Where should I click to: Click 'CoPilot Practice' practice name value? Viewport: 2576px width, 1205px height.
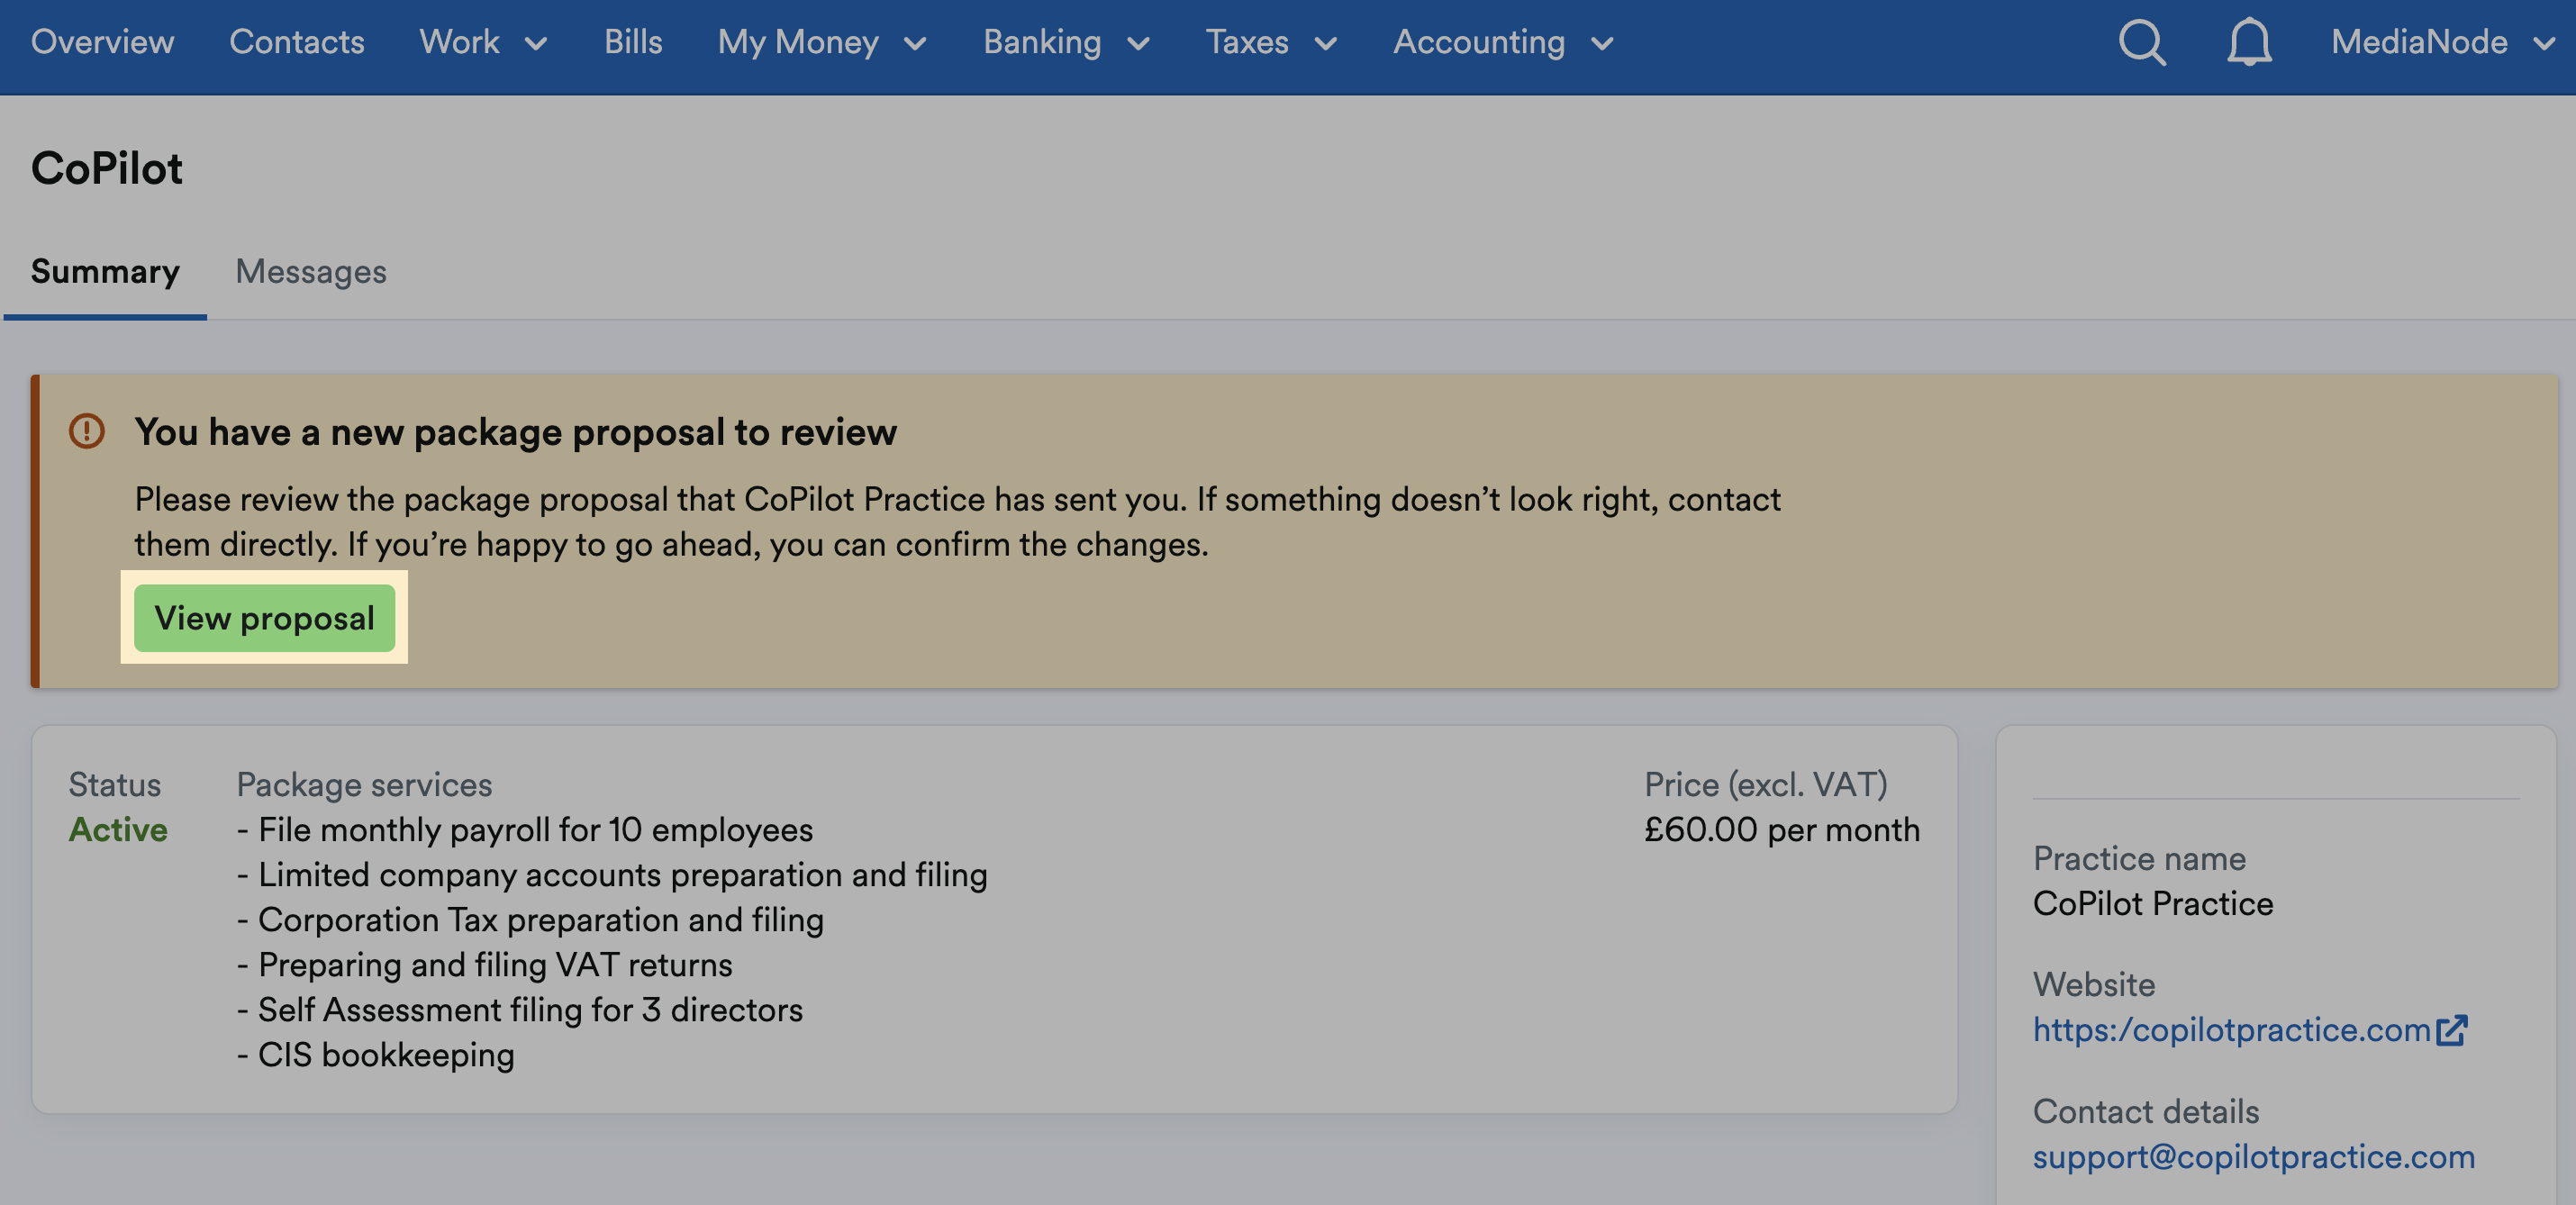pos(2153,903)
